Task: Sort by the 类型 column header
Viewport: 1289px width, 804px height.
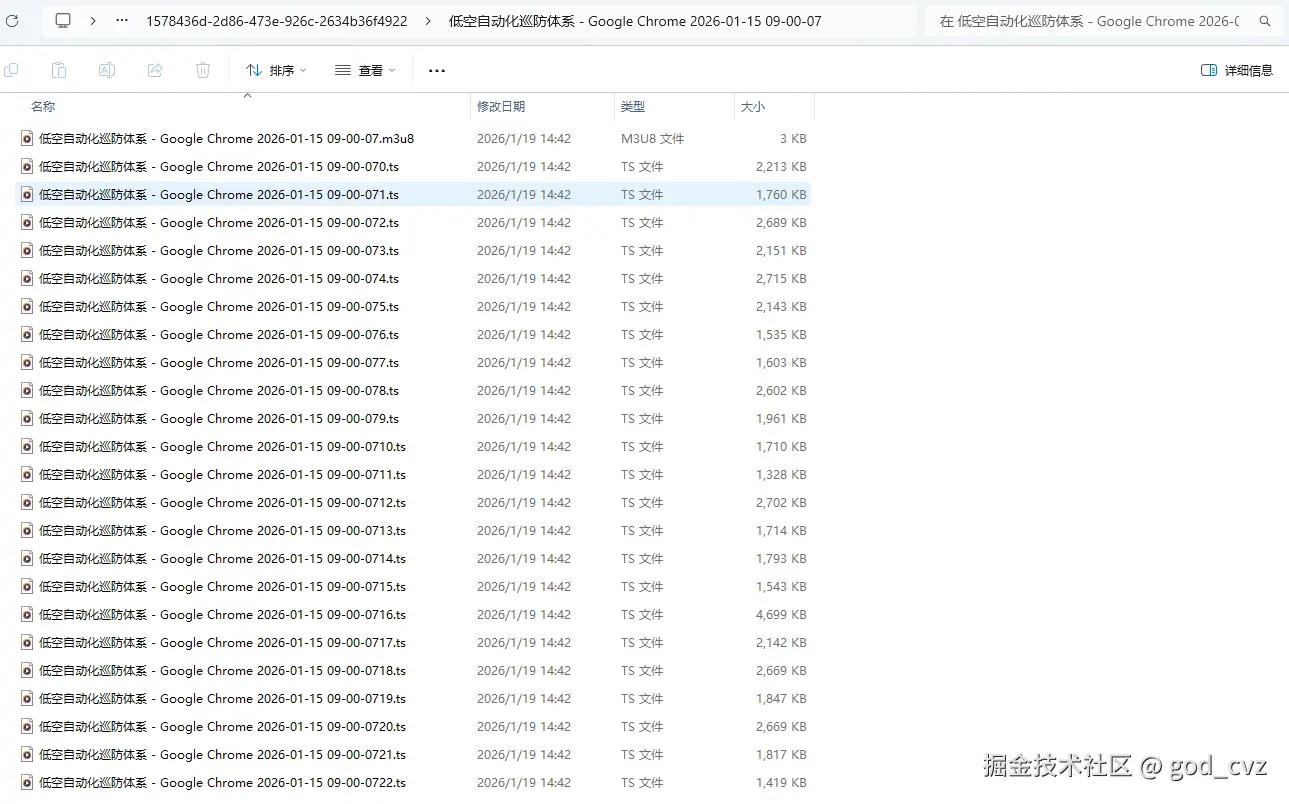Action: pyautogui.click(x=633, y=106)
